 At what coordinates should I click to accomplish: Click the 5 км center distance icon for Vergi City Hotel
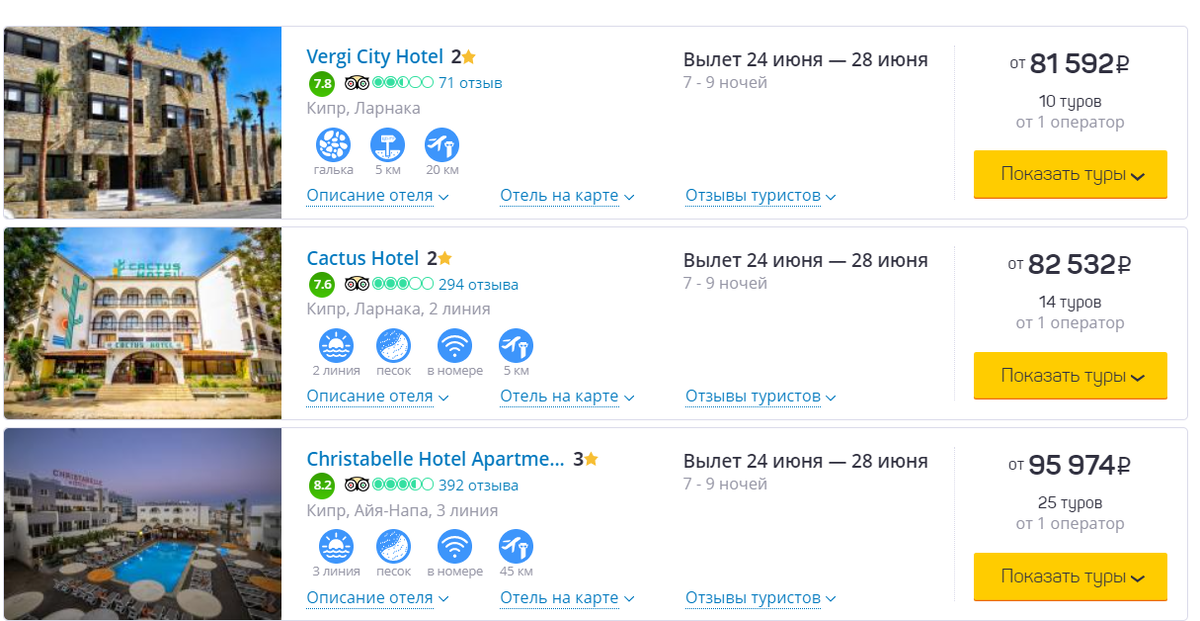[x=387, y=145]
